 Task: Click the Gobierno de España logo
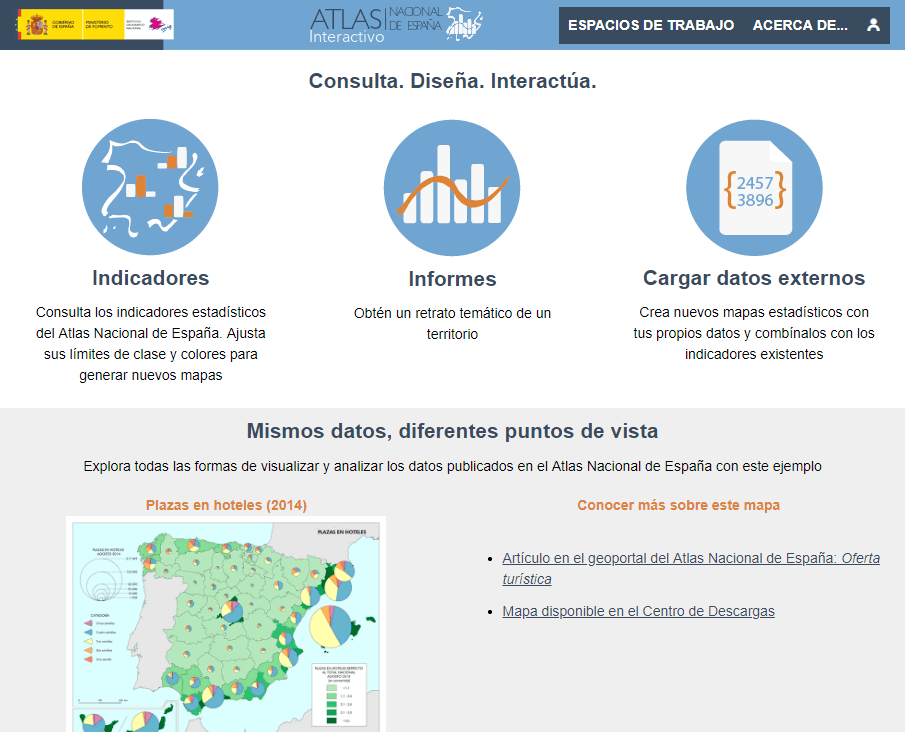point(50,25)
